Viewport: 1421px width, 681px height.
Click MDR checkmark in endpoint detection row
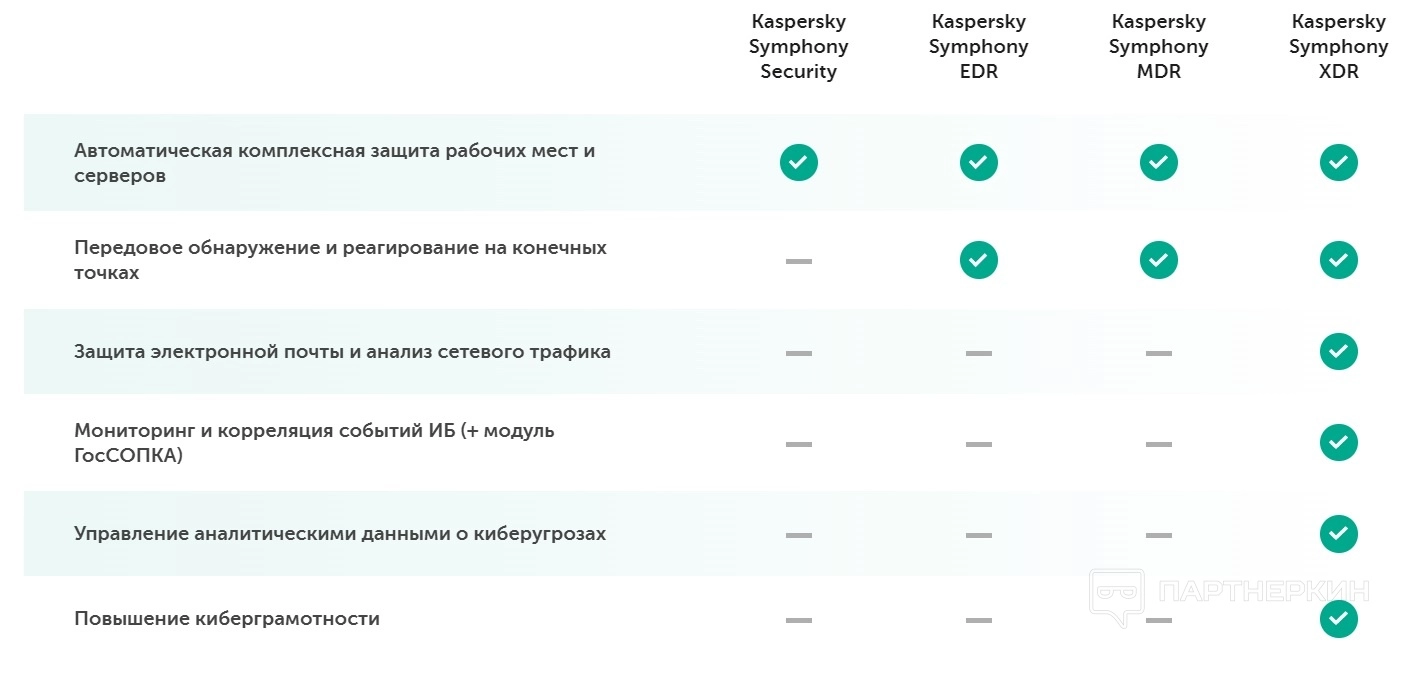click(1158, 260)
